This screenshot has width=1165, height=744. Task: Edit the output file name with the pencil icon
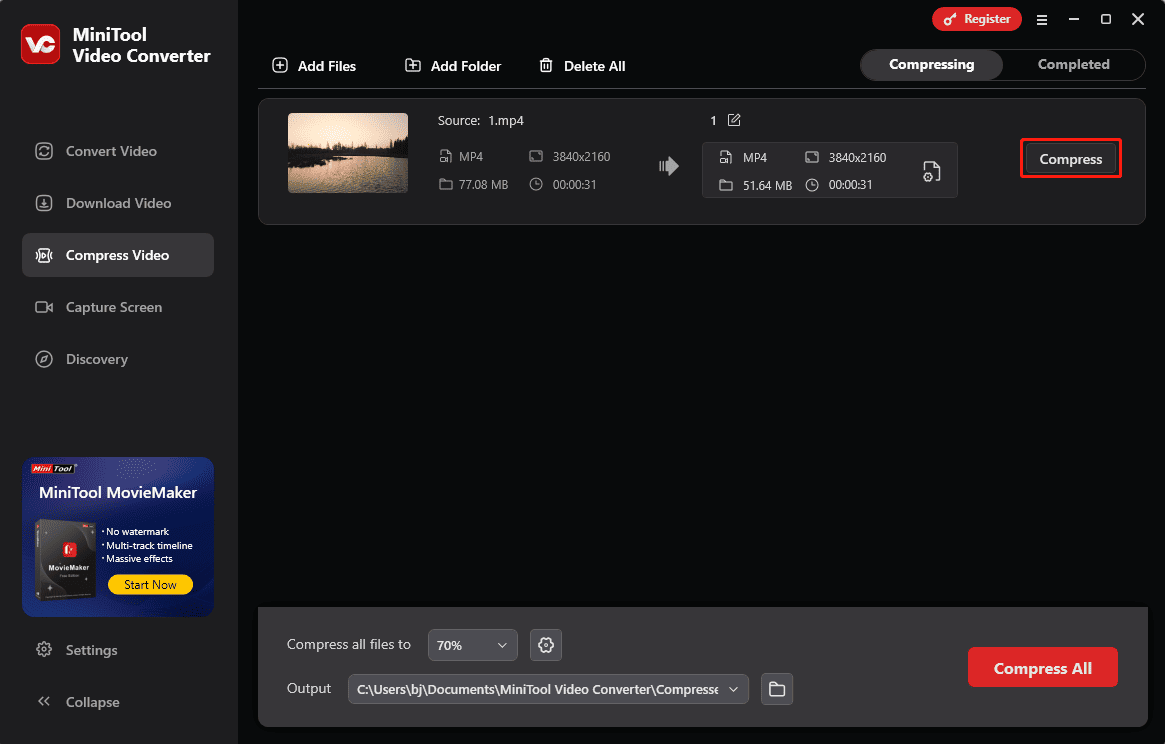coord(734,120)
